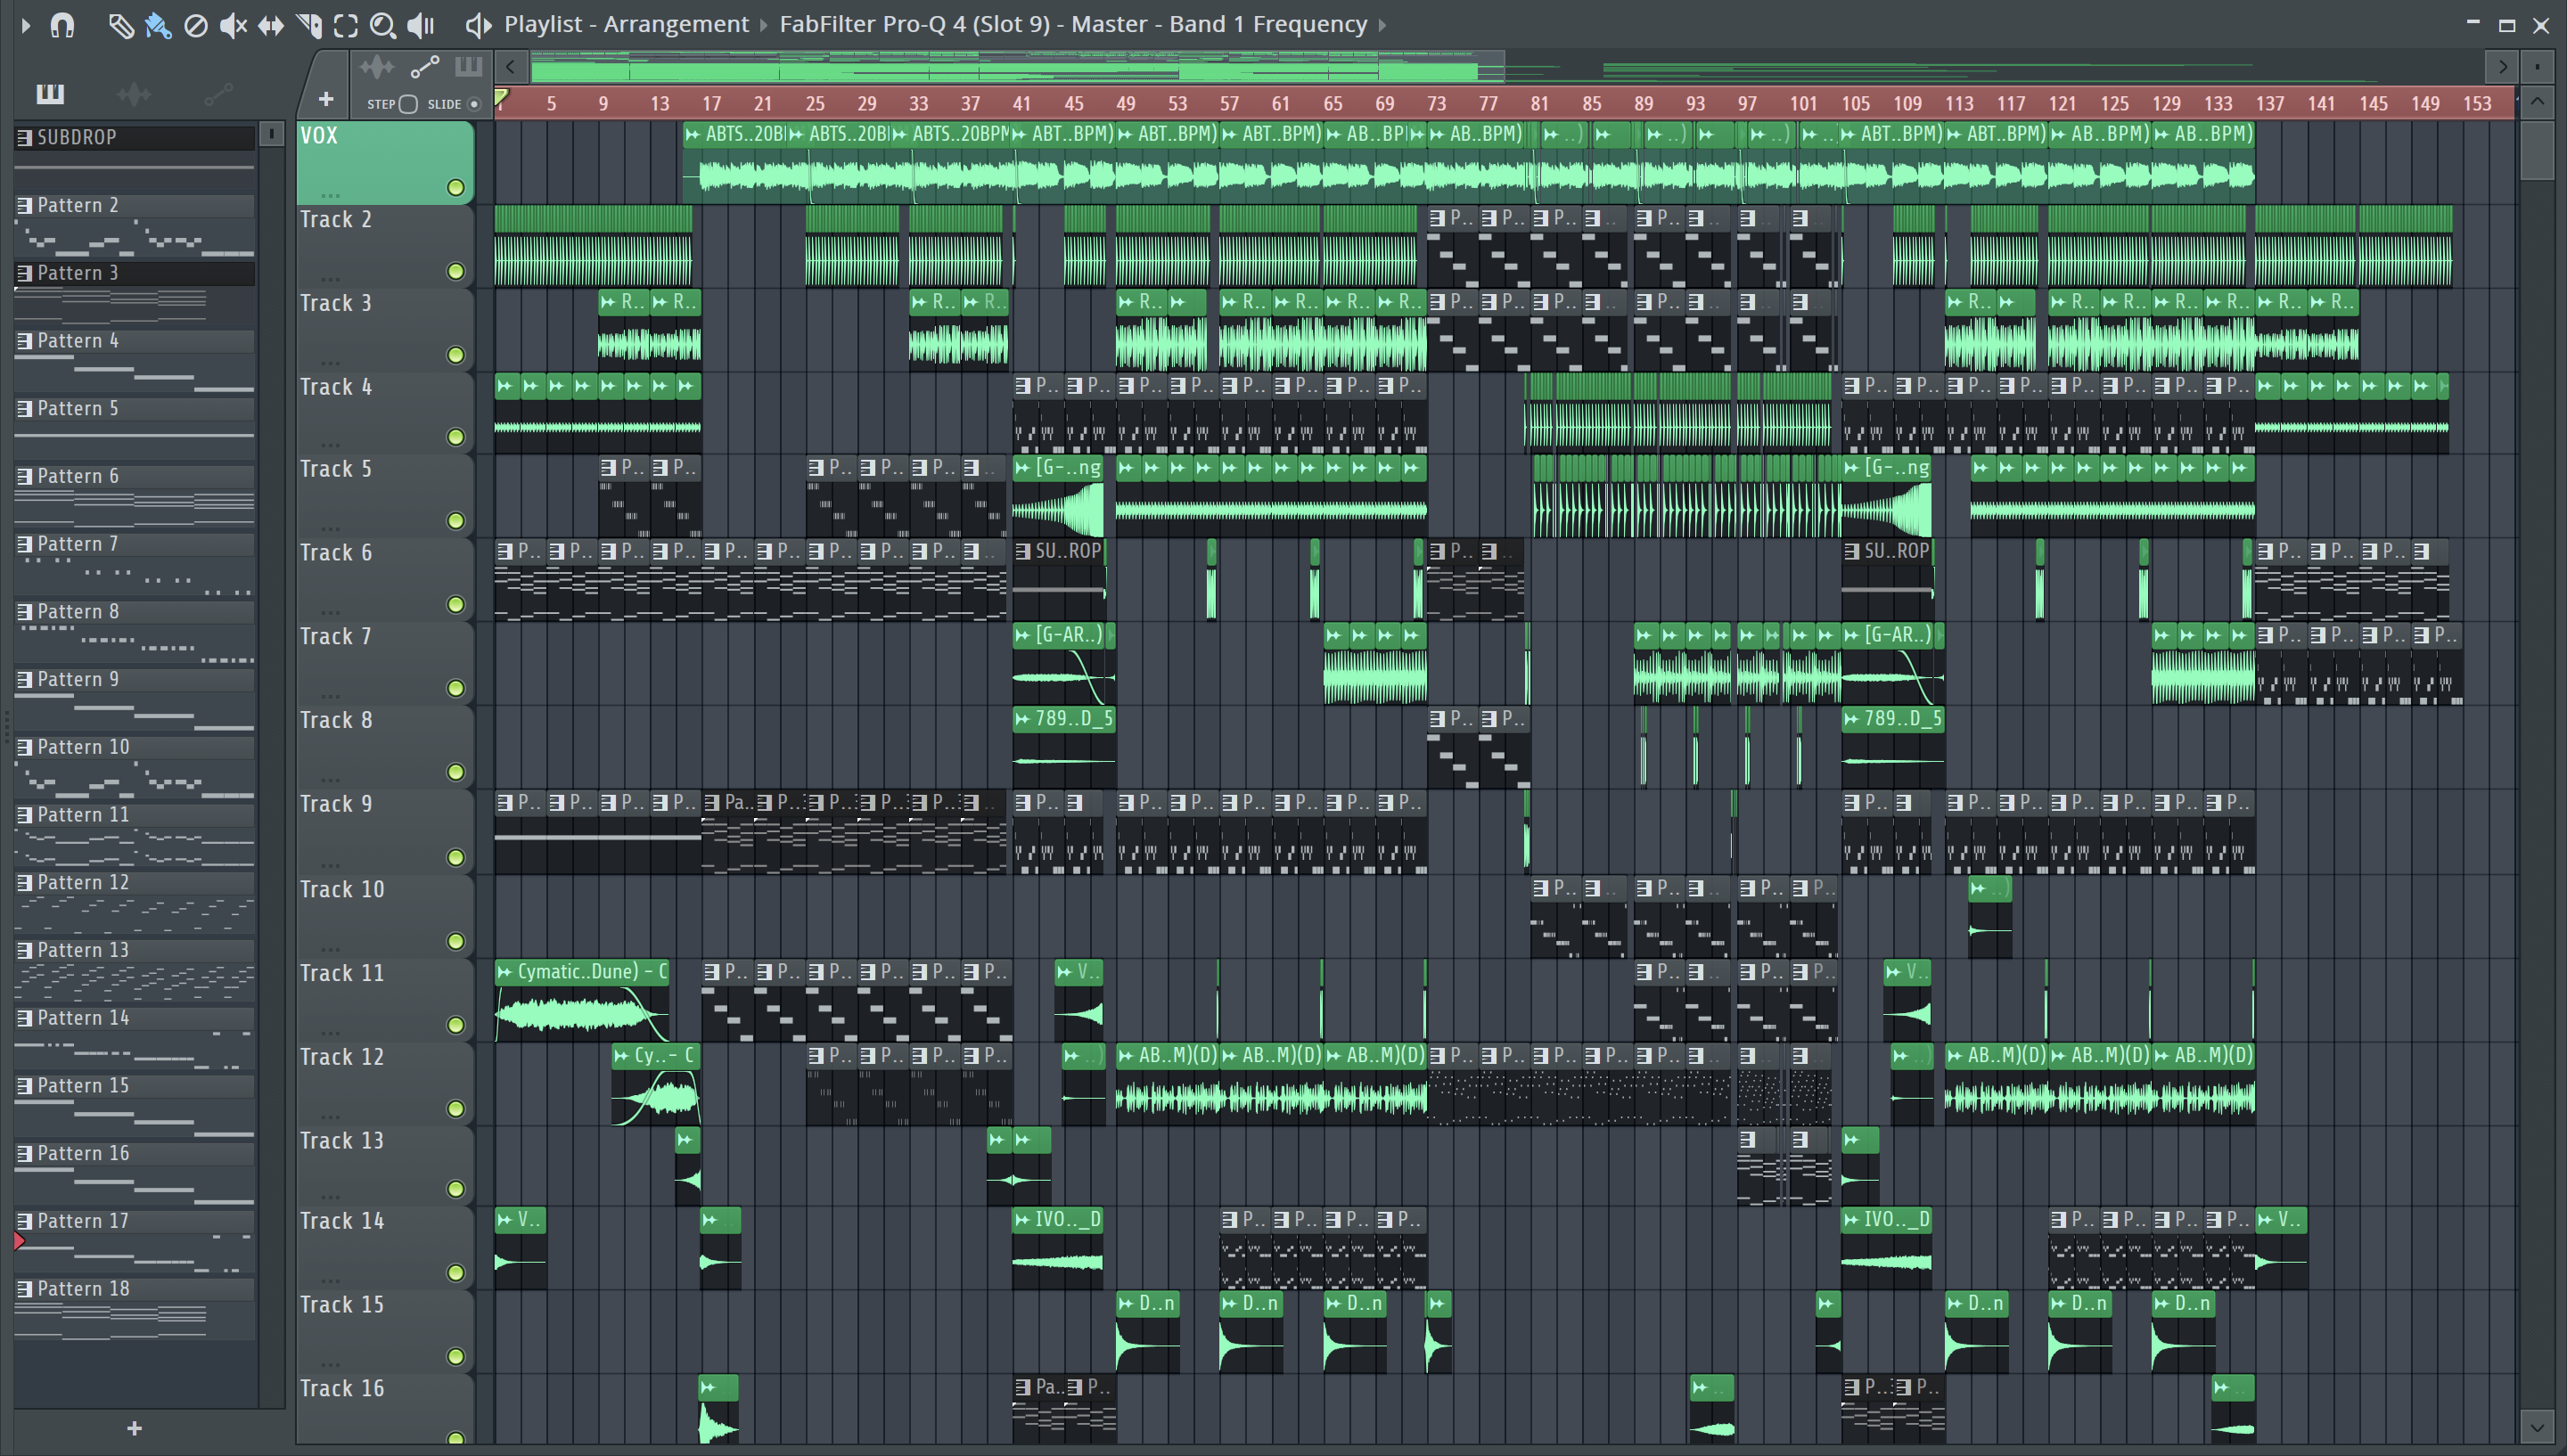
Task: Toggle the STEP editing checkbox
Action: [408, 104]
